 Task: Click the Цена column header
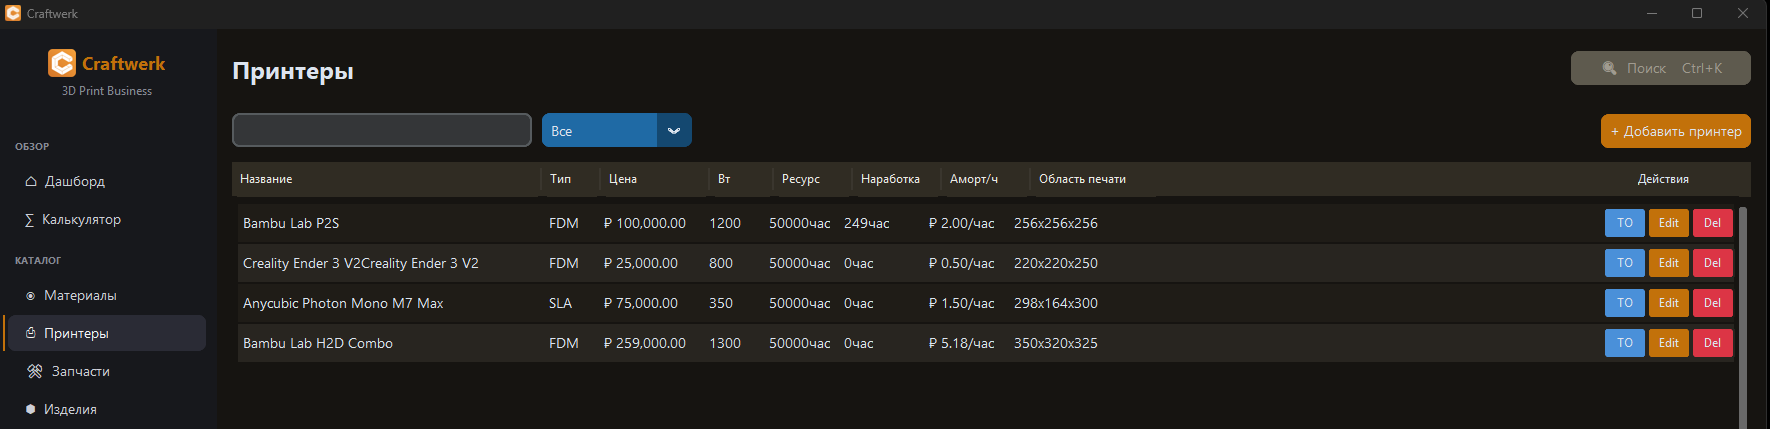[623, 179]
